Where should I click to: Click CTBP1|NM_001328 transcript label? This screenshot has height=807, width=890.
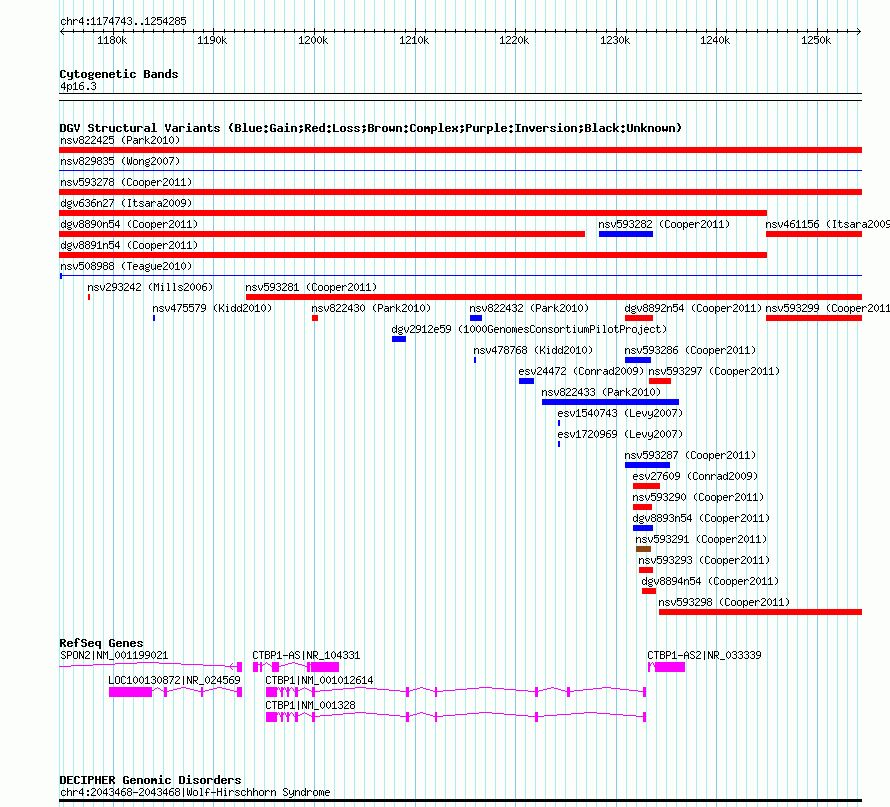(310, 705)
